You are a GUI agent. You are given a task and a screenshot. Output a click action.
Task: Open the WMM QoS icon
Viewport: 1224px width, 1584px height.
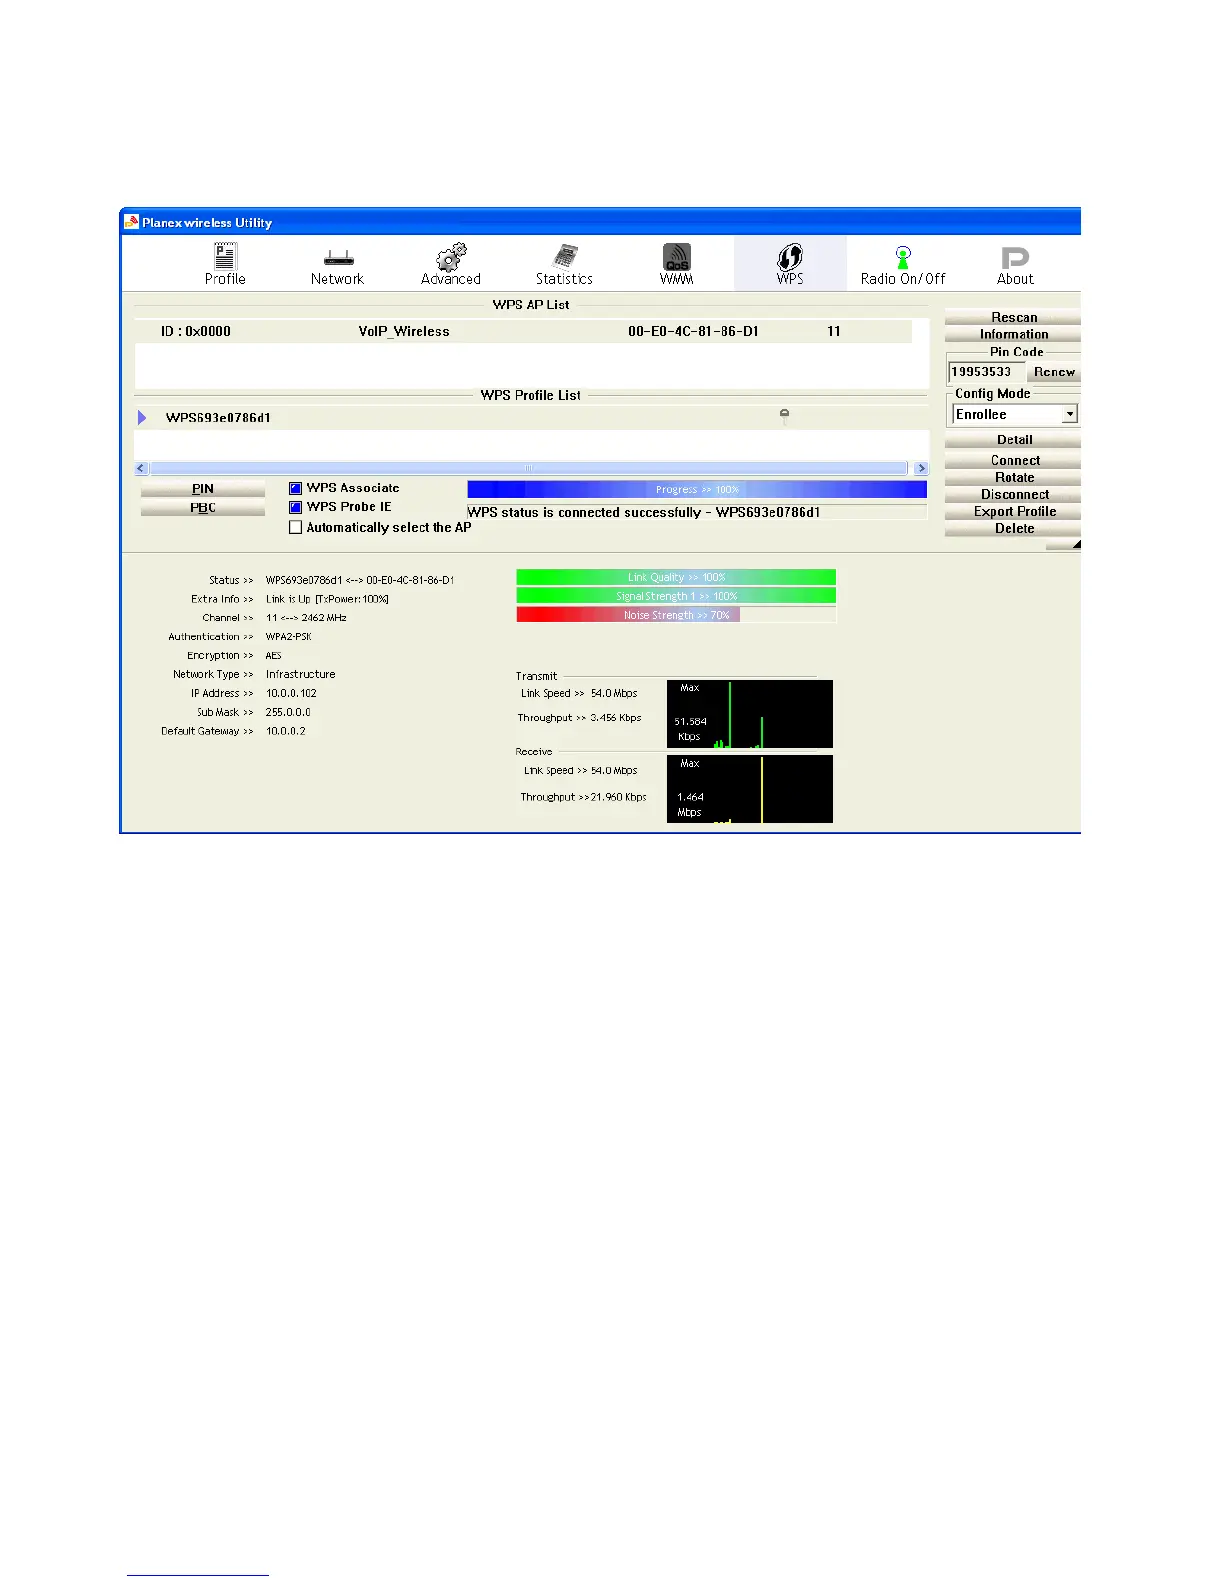click(x=677, y=257)
